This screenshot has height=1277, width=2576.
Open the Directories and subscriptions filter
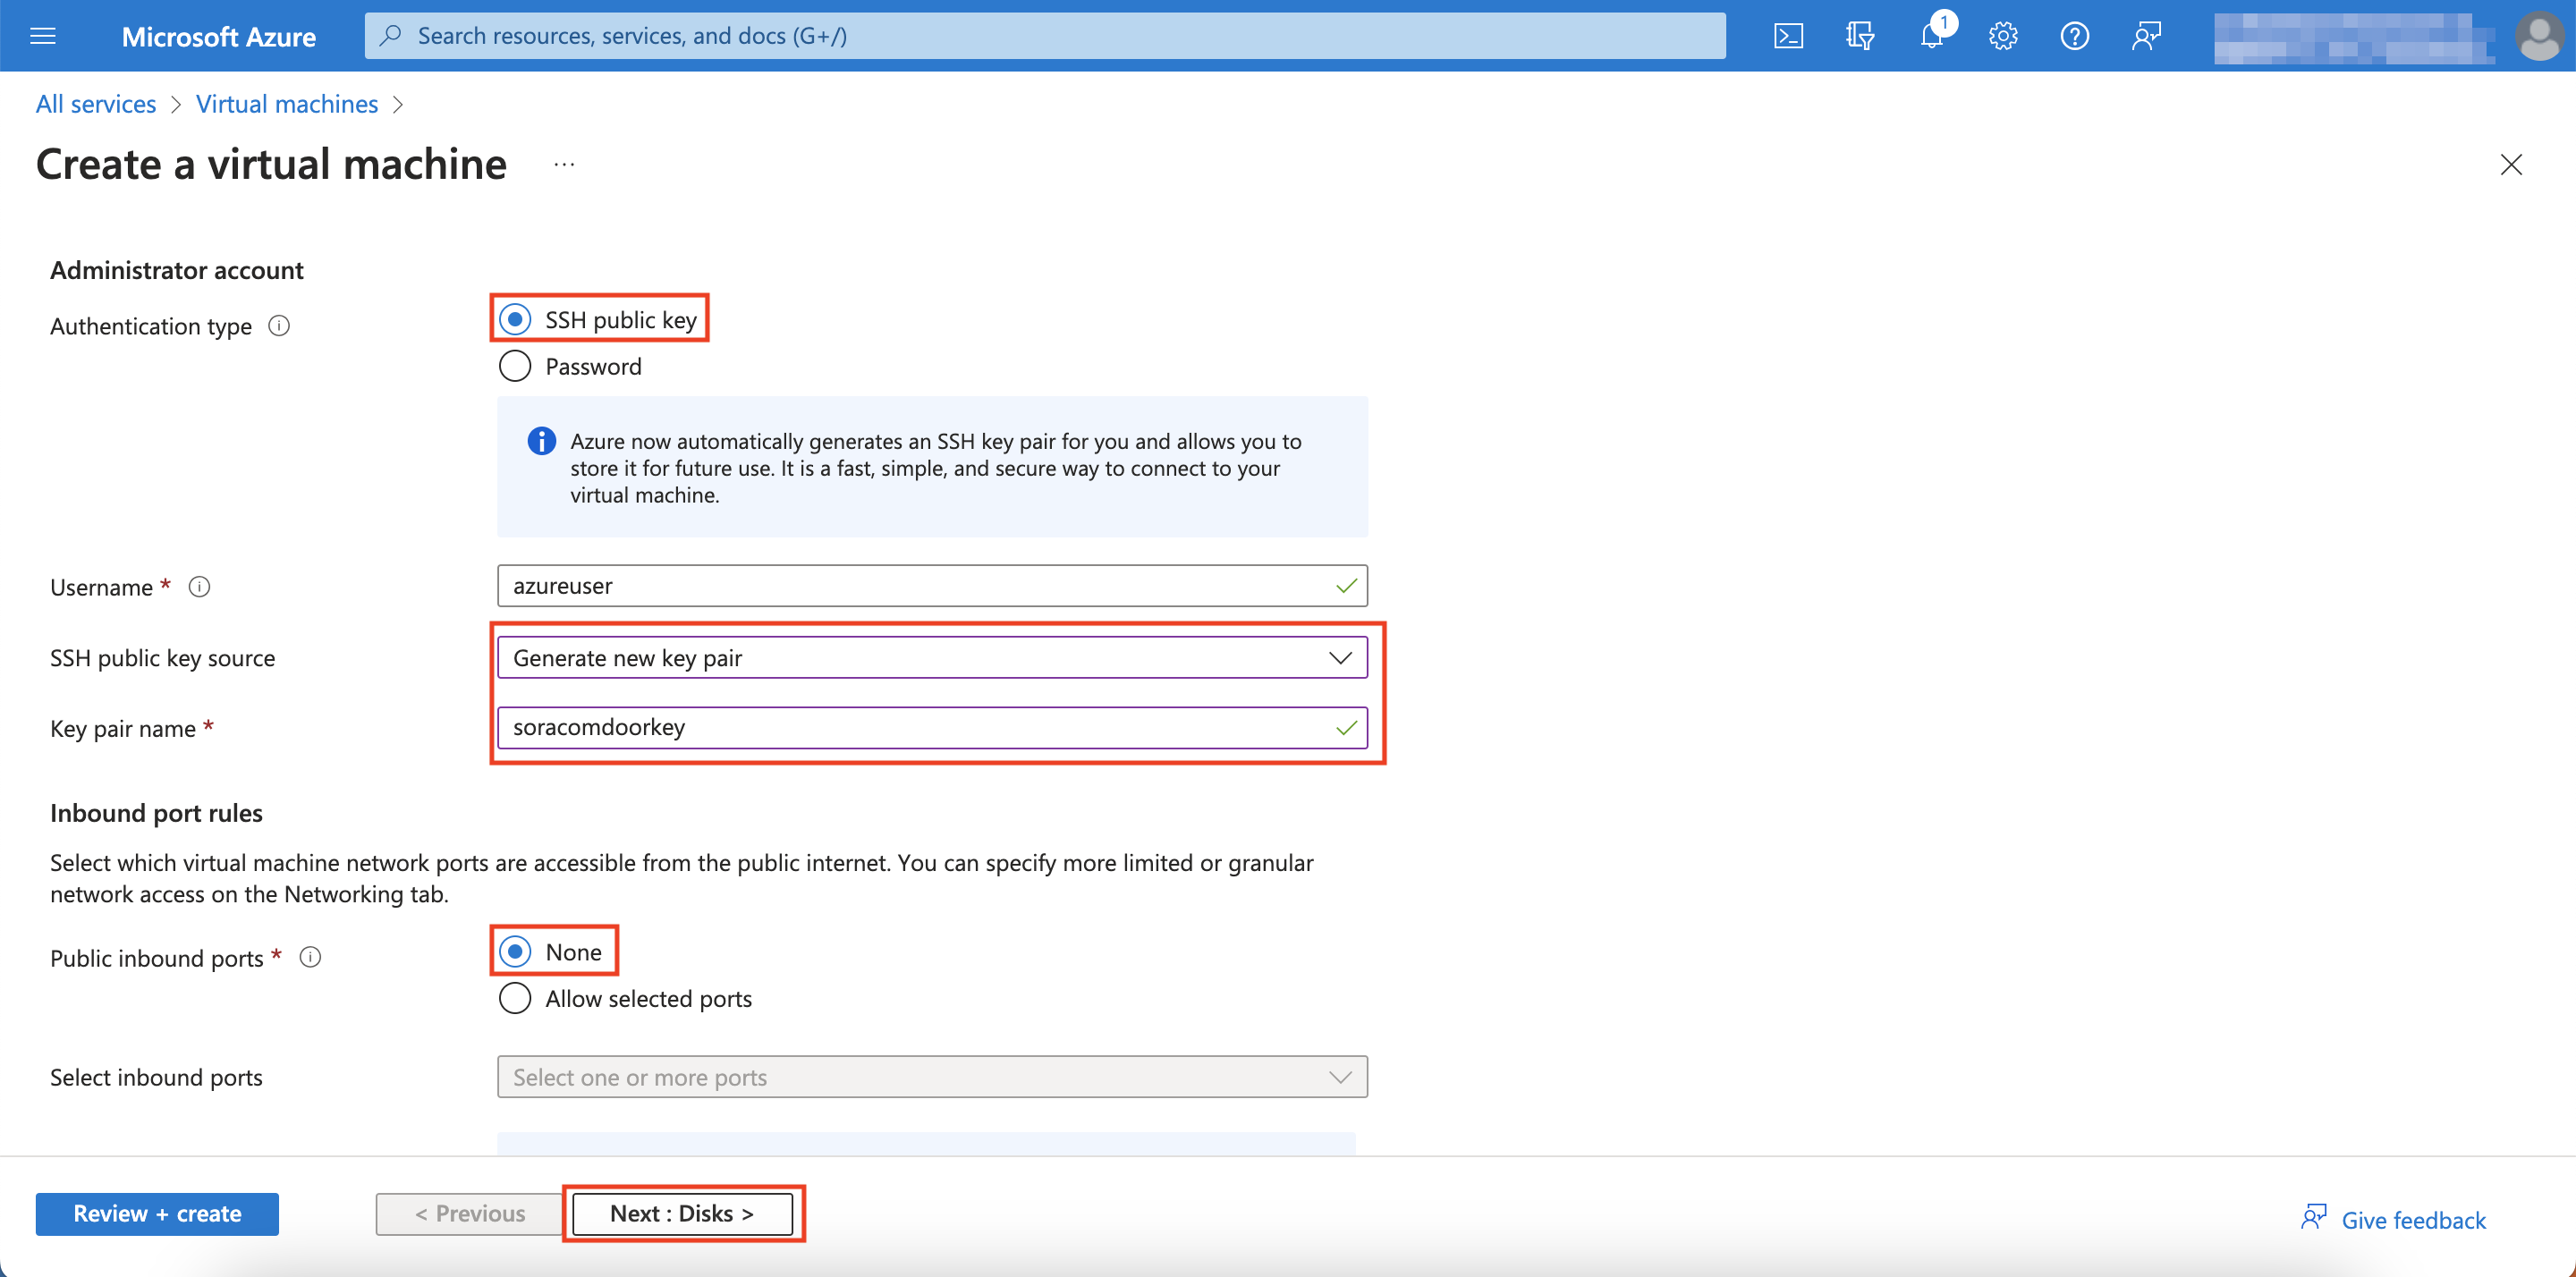point(1860,35)
